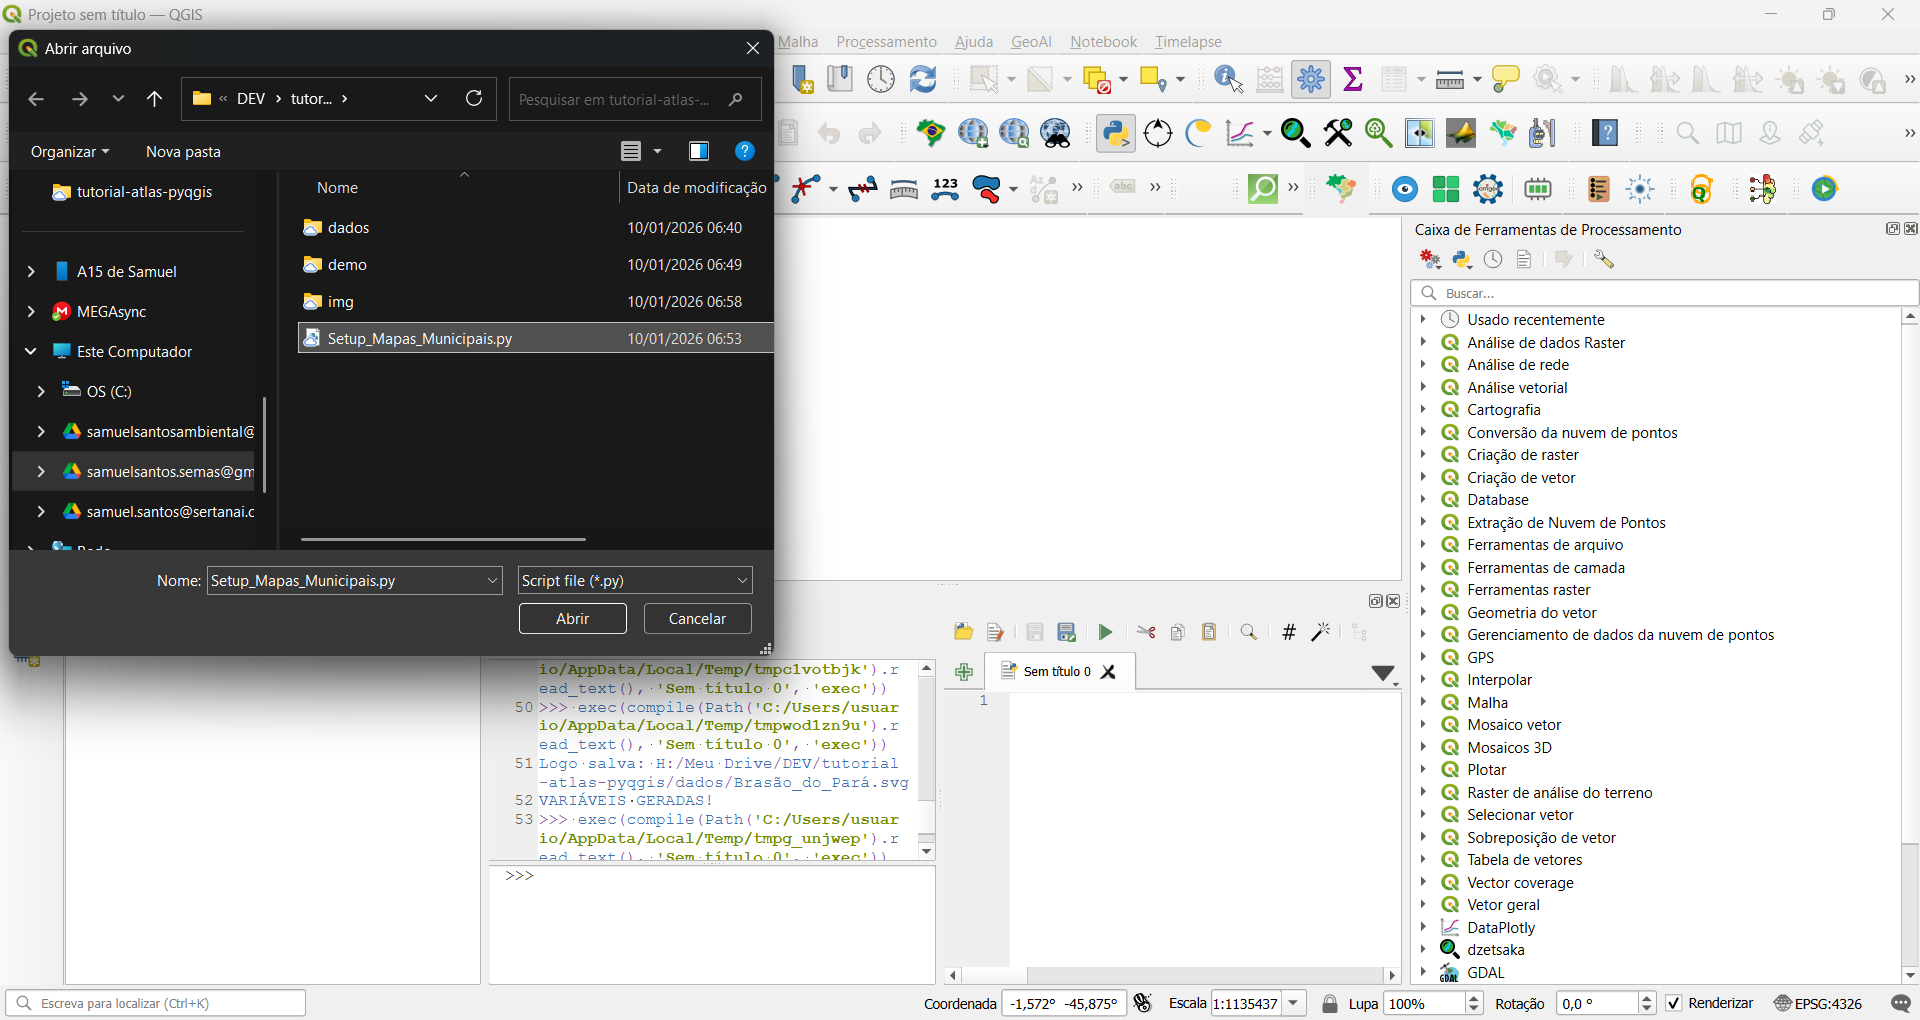Viewport: 1920px width, 1020px height.
Task: Expand the Análise vetorial category
Action: coord(1424,387)
